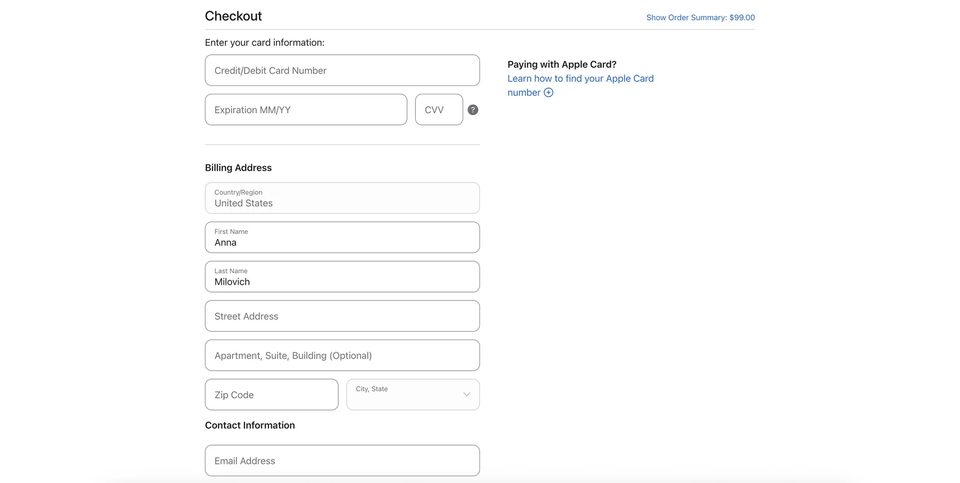Focus the Credit/Debit Card Number field
This screenshot has height=483, width=960.
pos(342,70)
